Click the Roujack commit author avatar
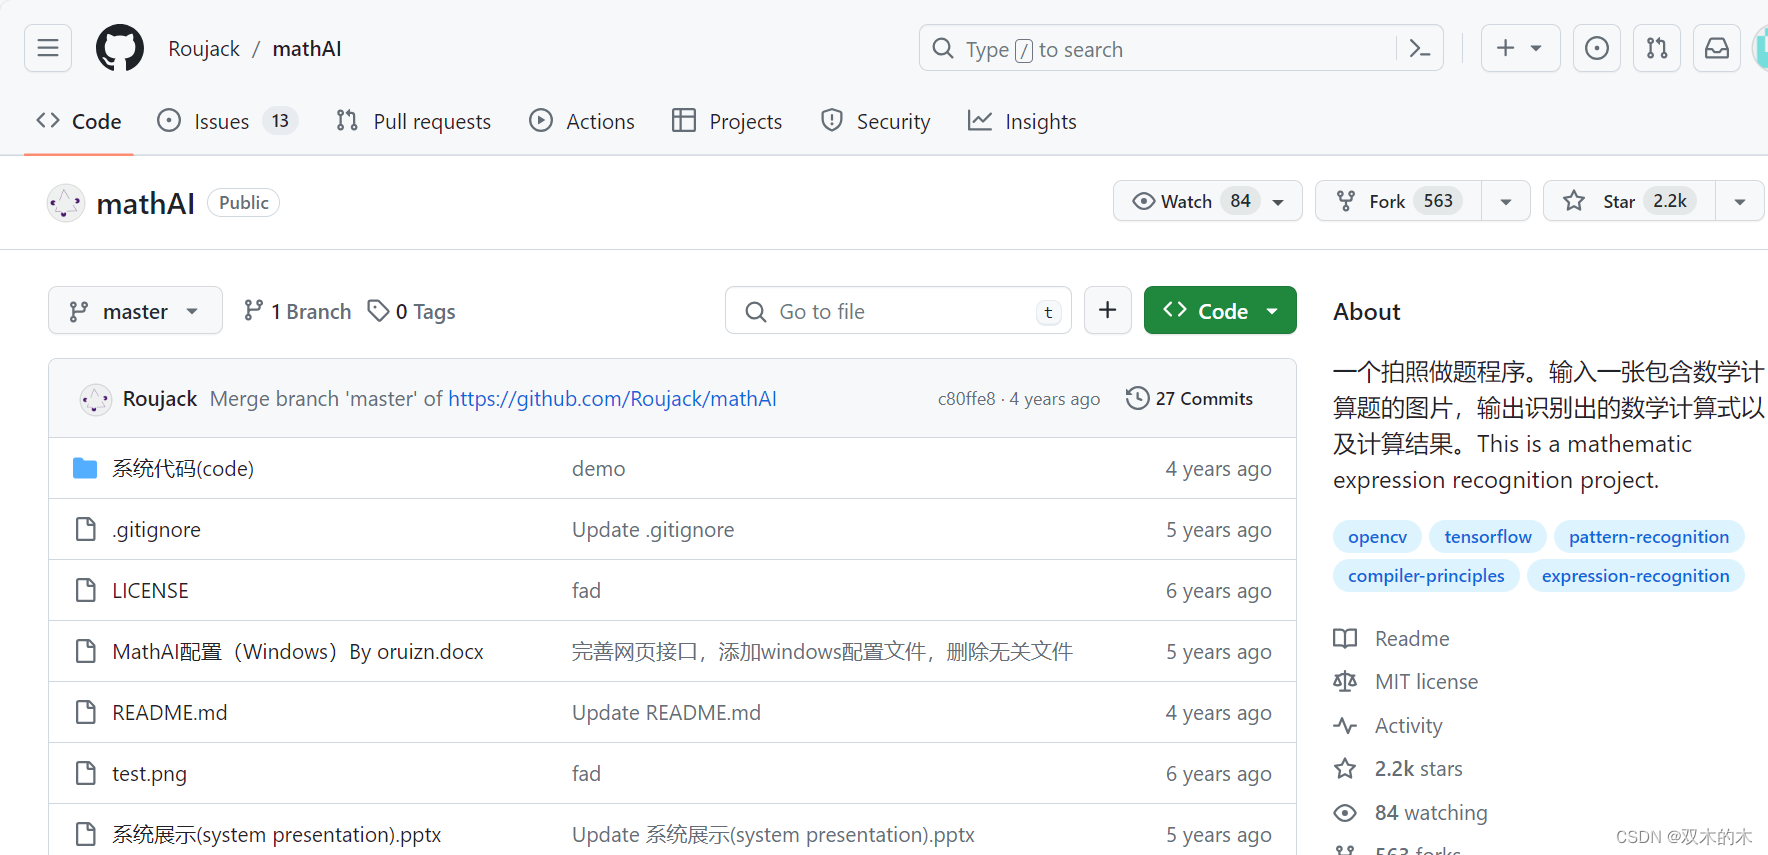Screen dimensions: 1768x855 tap(96, 399)
